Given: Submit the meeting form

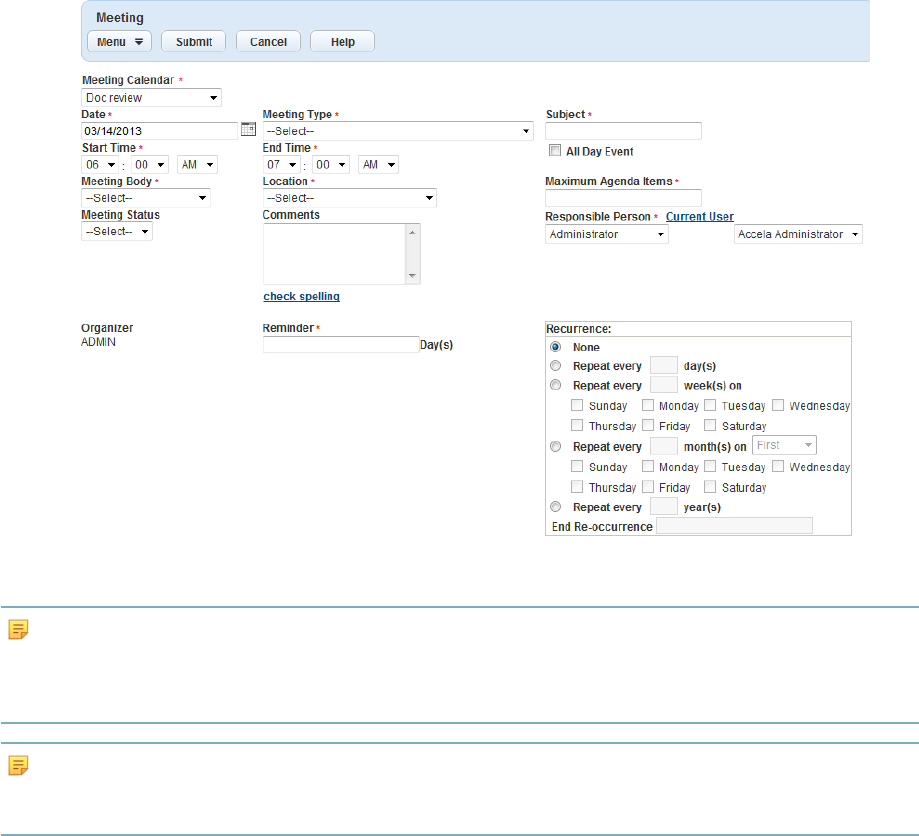Looking at the screenshot, I should point(193,42).
